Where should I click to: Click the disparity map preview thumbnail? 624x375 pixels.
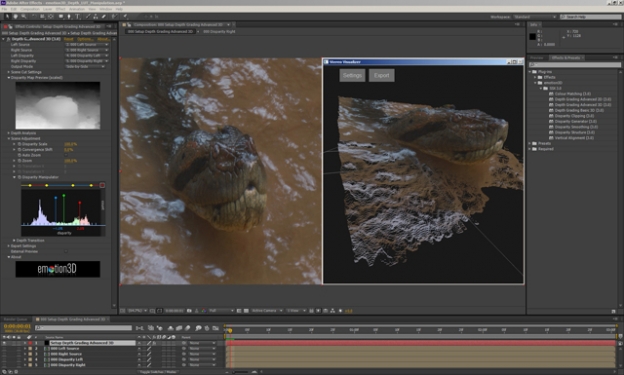pos(58,105)
